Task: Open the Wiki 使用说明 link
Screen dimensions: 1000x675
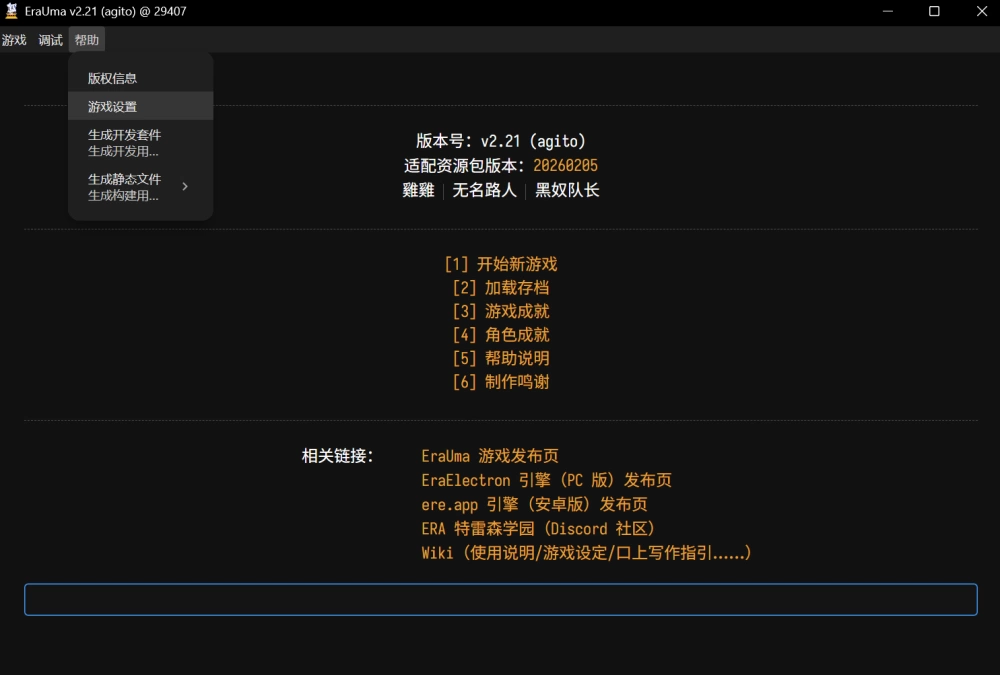Action: [x=587, y=553]
